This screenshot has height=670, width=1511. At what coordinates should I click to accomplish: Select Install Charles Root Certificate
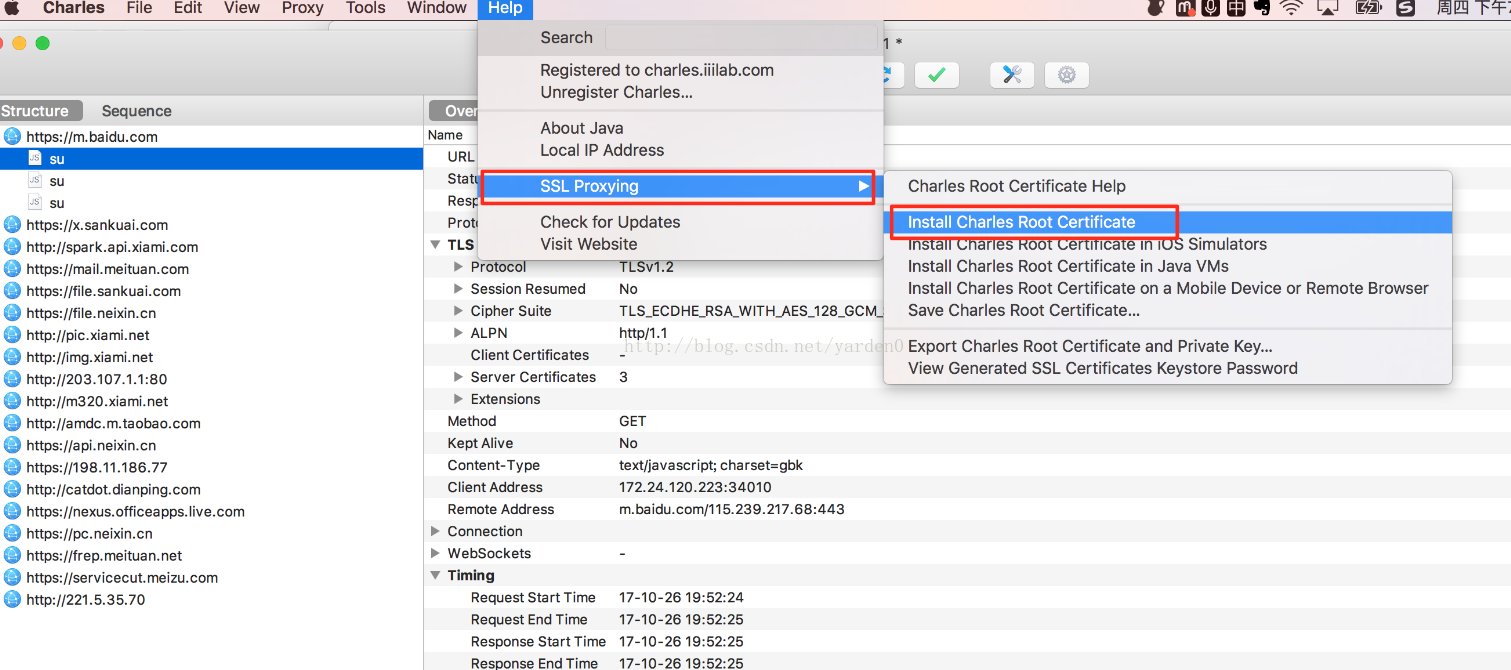1167,222
